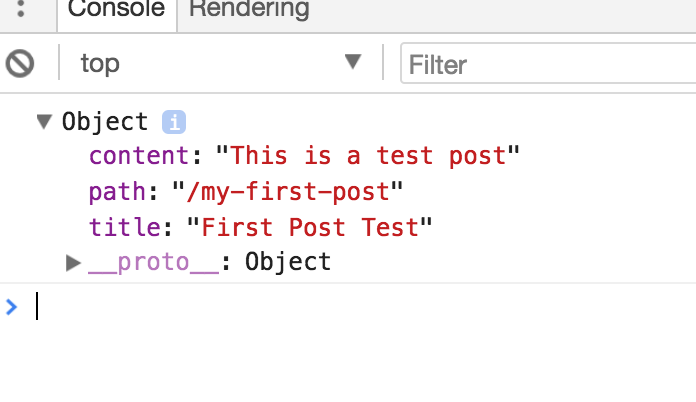Open the "top" execution context dropdown
Image resolution: width=696 pixels, height=402 pixels.
pos(220,64)
